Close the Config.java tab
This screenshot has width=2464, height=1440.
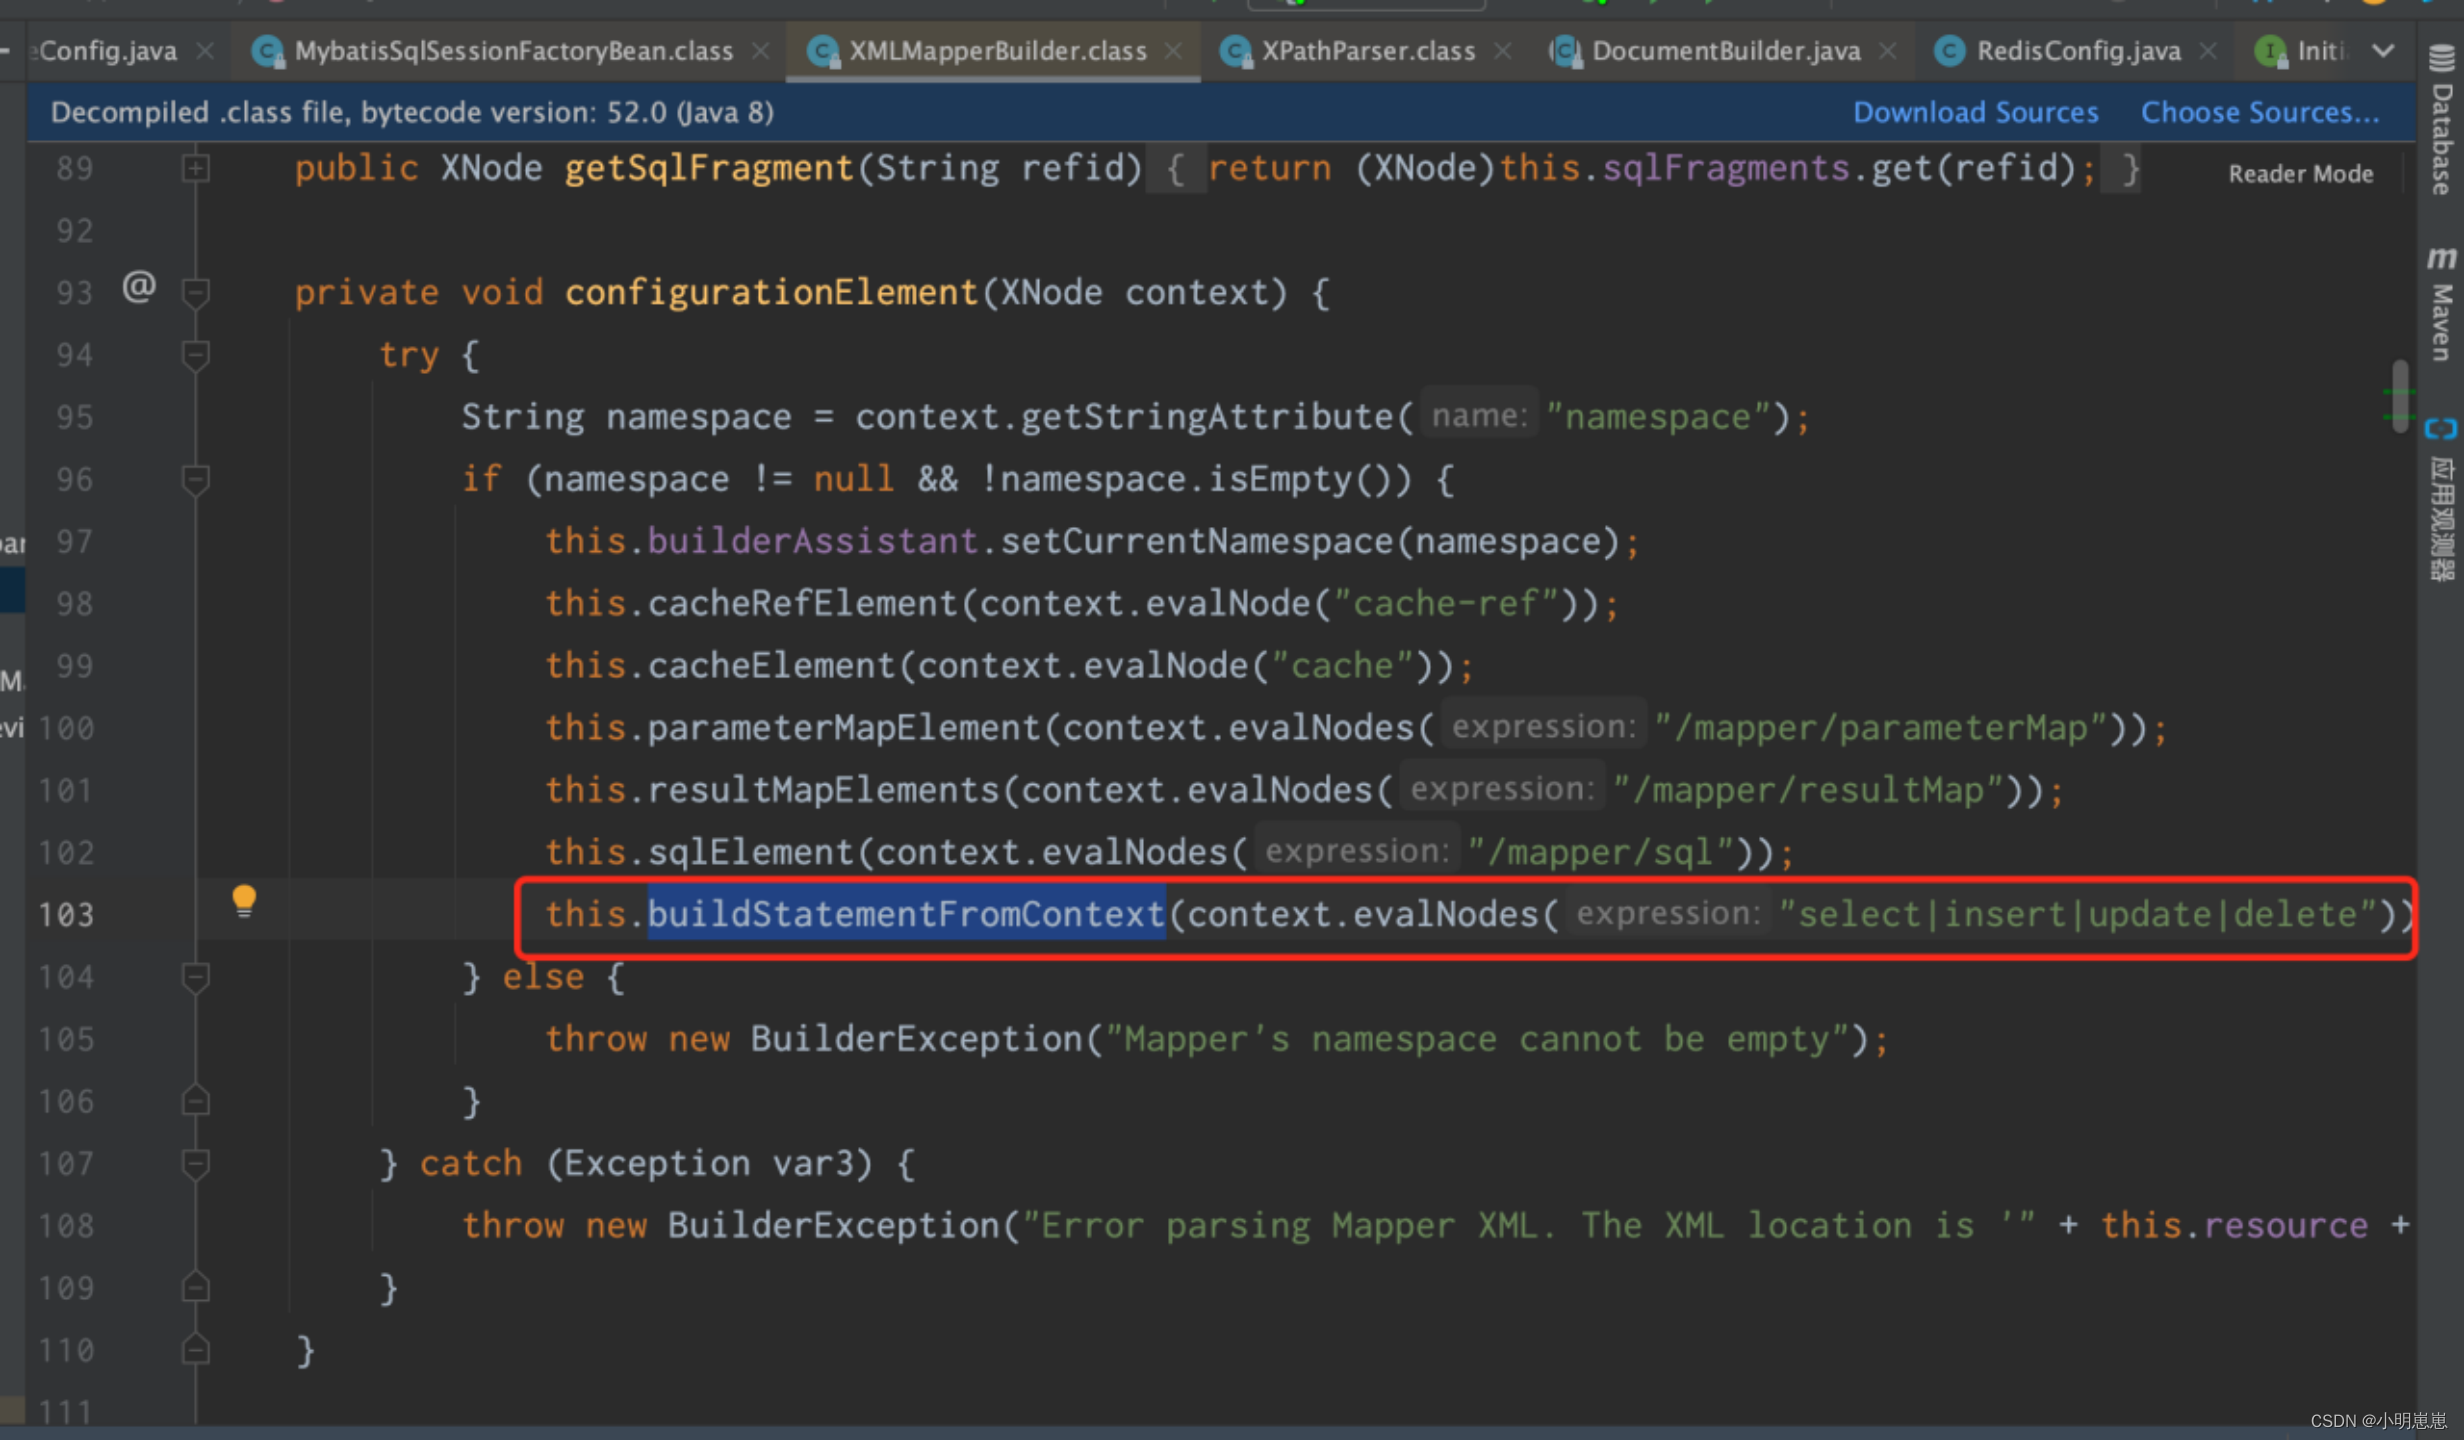205,50
